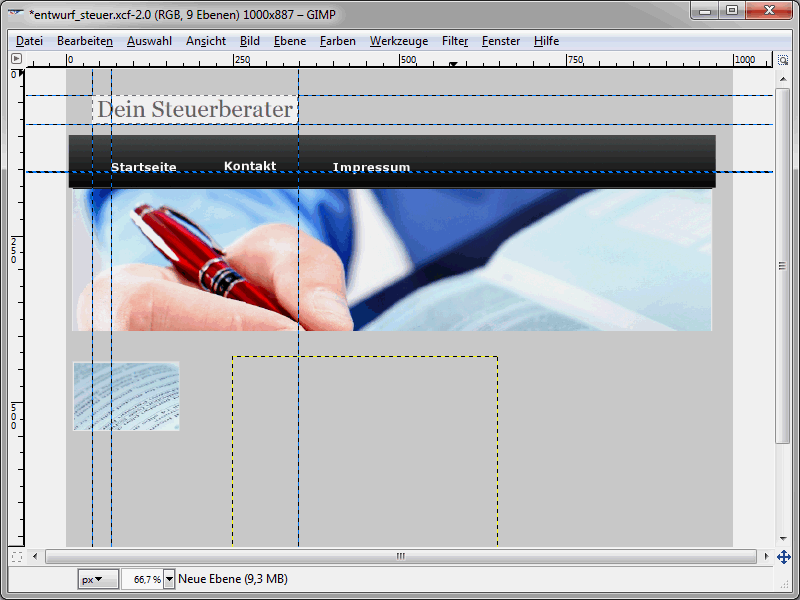The width and height of the screenshot is (800, 600).
Task: Click the vertical scrollbar up arrow
Action: tap(783, 79)
